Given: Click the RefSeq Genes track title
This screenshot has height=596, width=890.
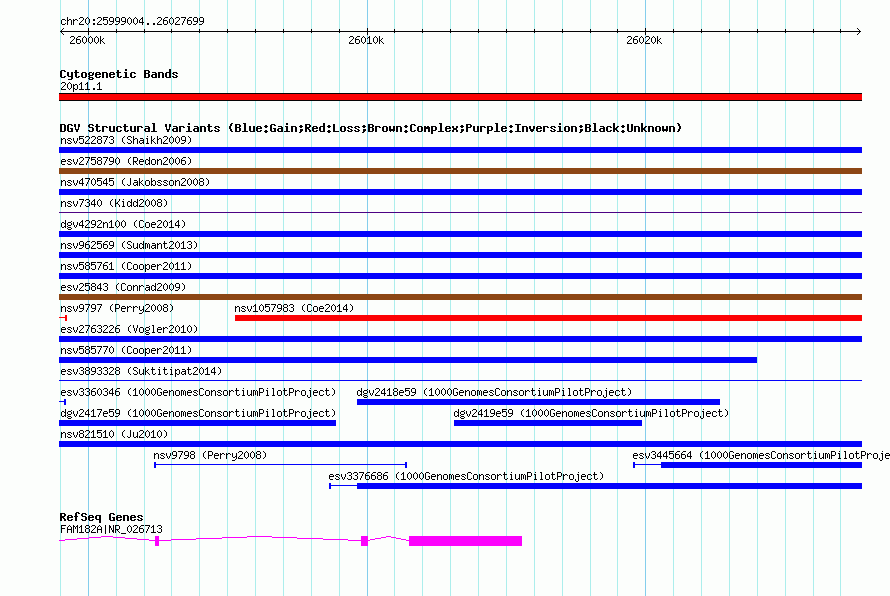Looking at the screenshot, I should (x=101, y=517).
